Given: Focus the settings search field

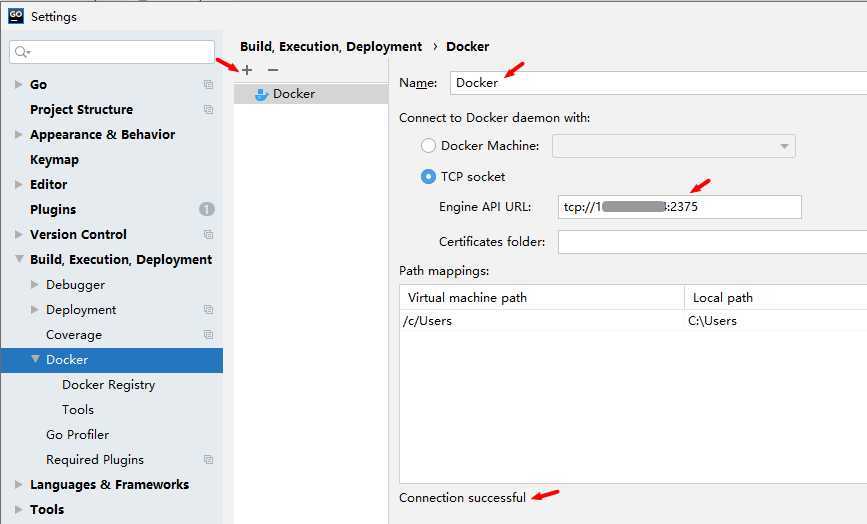Looking at the screenshot, I should 112,52.
